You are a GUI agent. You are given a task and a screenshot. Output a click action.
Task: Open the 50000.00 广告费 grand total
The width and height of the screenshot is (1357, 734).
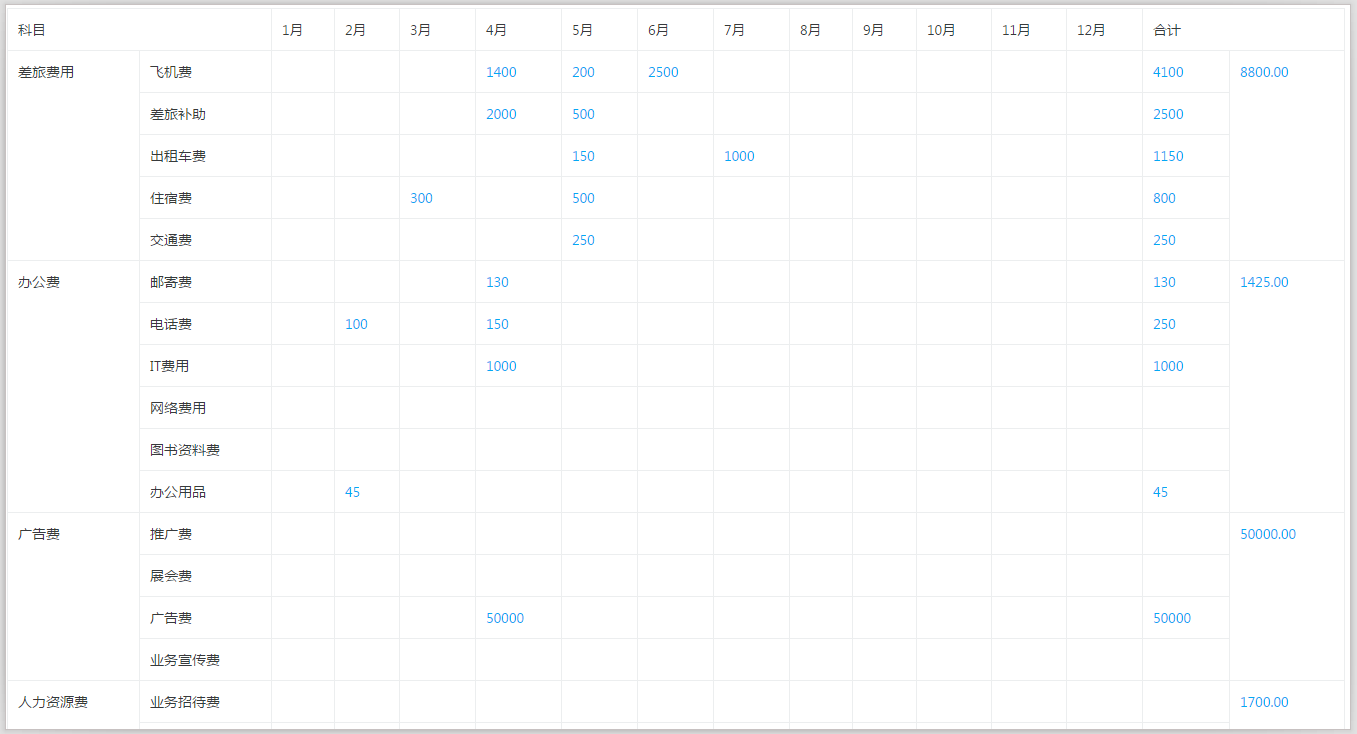point(1267,534)
